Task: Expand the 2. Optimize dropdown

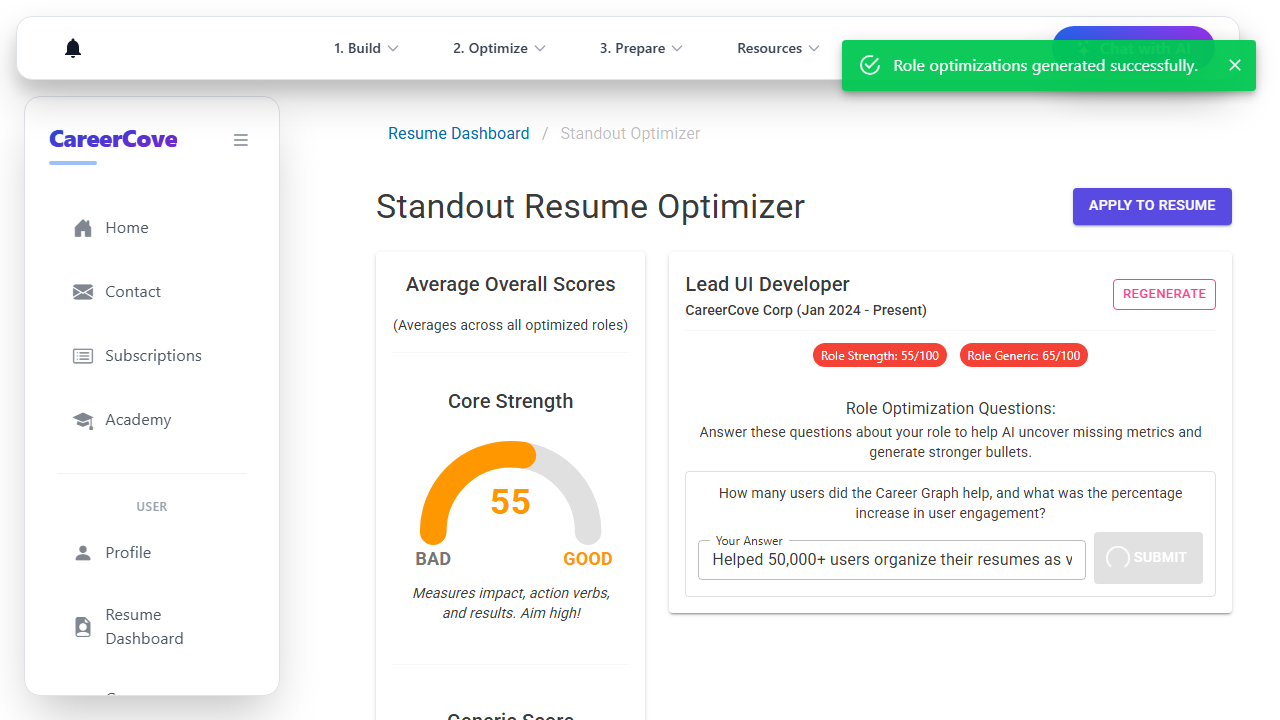Action: coord(499,48)
